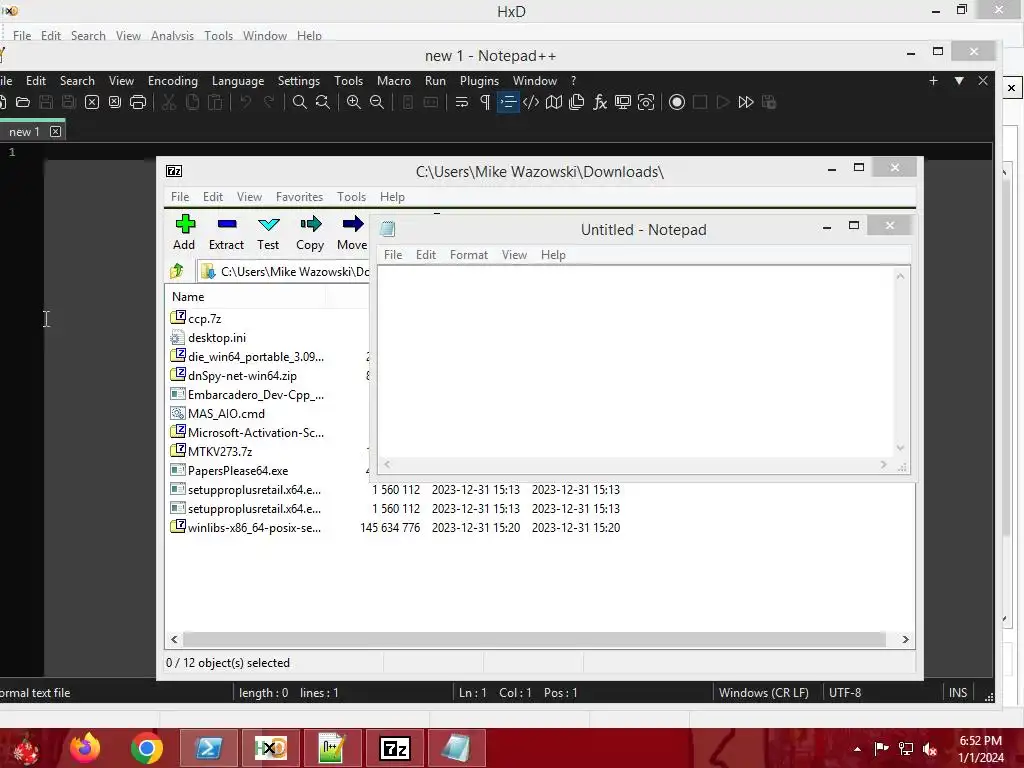
Task: Click Zoom out icon in Notepad++
Action: point(377,102)
